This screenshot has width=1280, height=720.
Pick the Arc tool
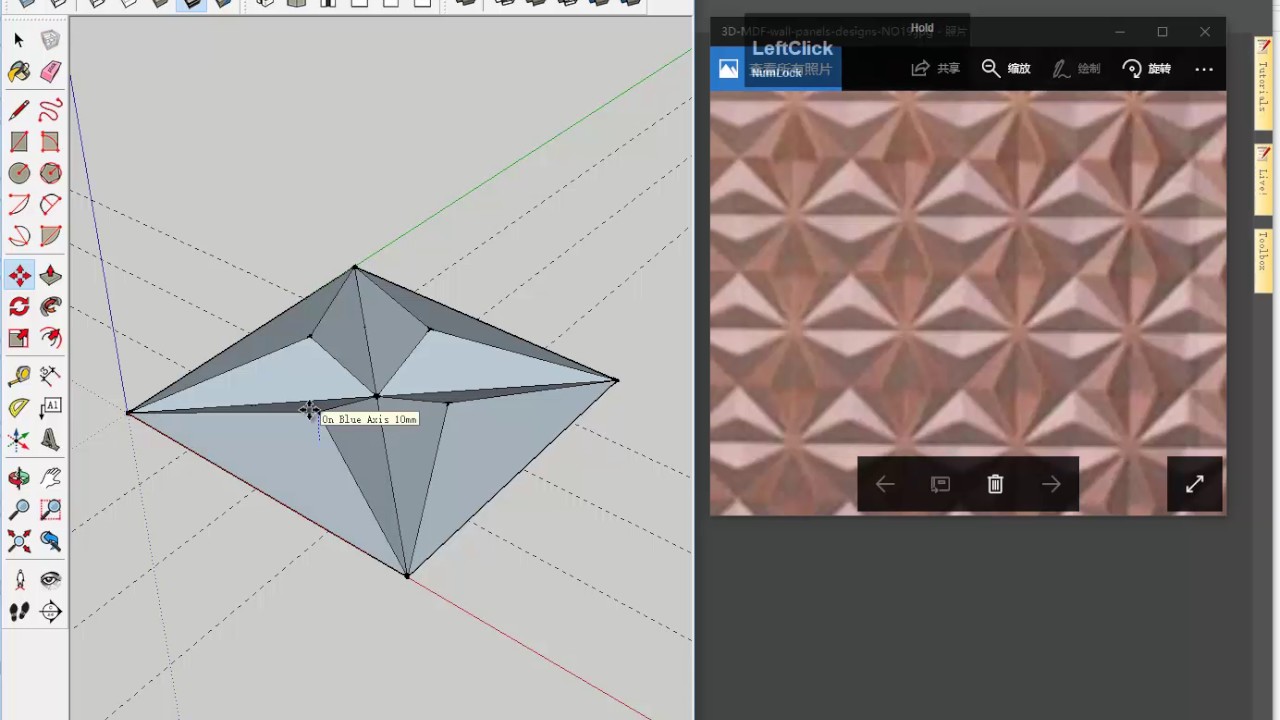point(19,205)
